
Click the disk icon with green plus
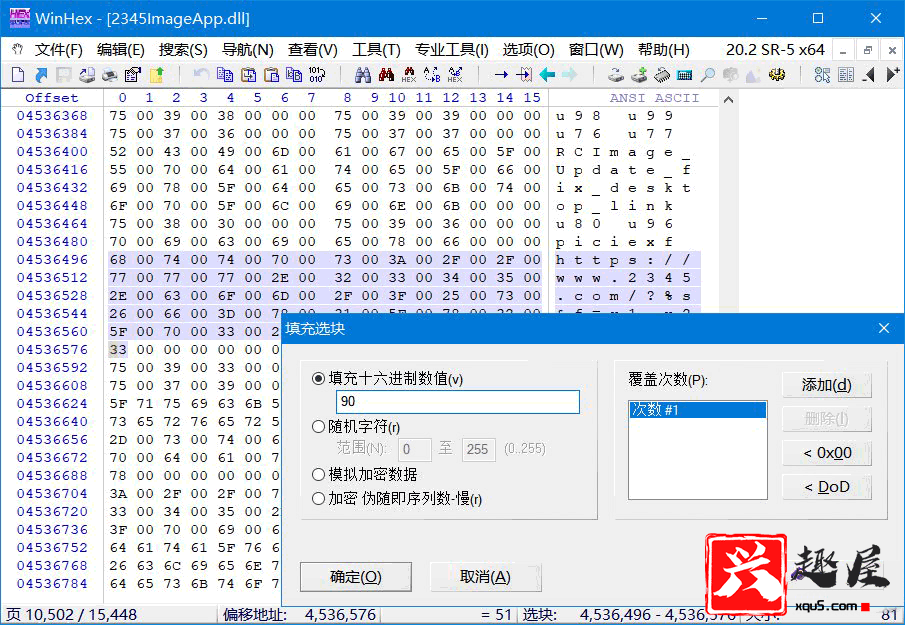click(639, 74)
